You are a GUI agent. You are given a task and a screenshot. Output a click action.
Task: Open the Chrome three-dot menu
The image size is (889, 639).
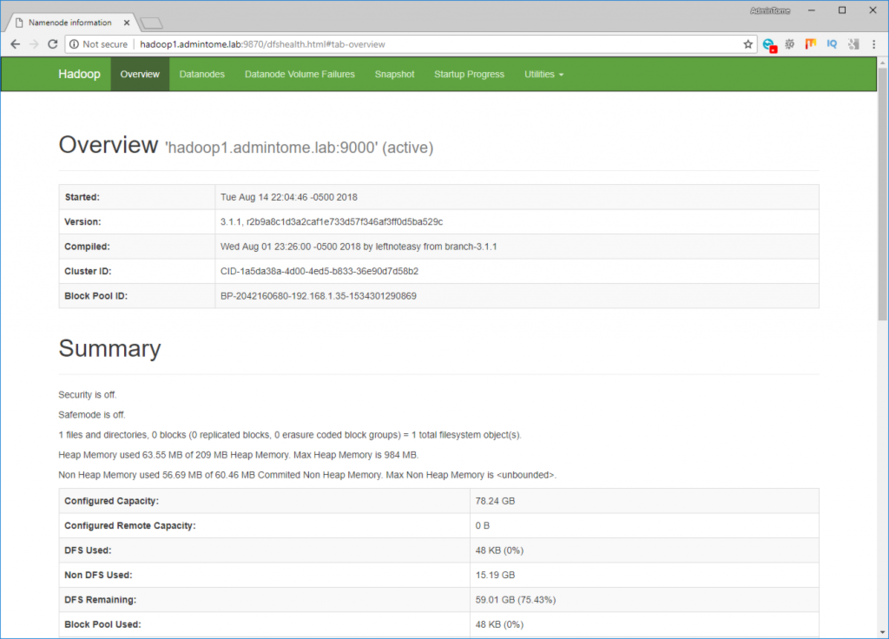coord(874,44)
